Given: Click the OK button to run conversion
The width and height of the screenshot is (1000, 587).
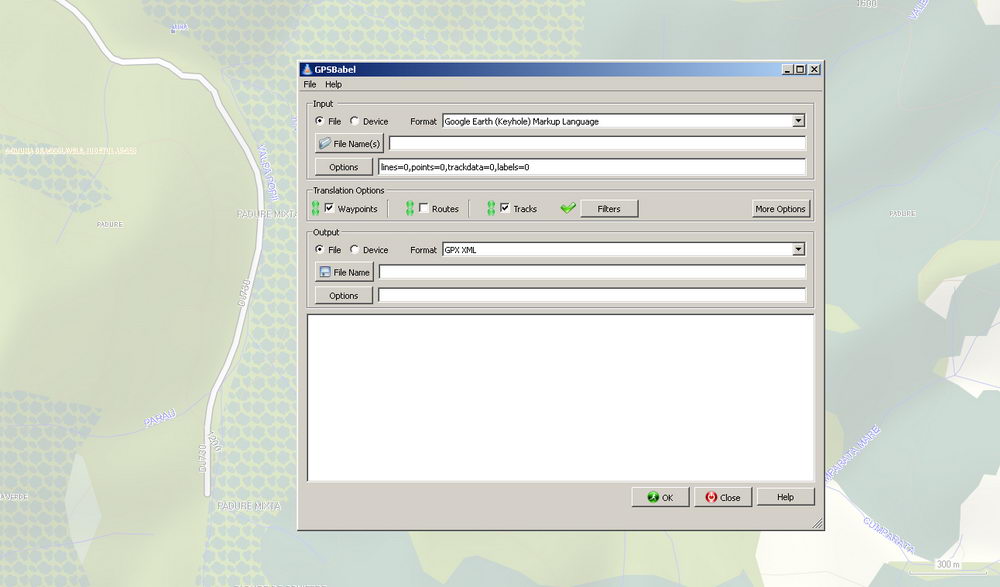Looking at the screenshot, I should click(x=660, y=497).
